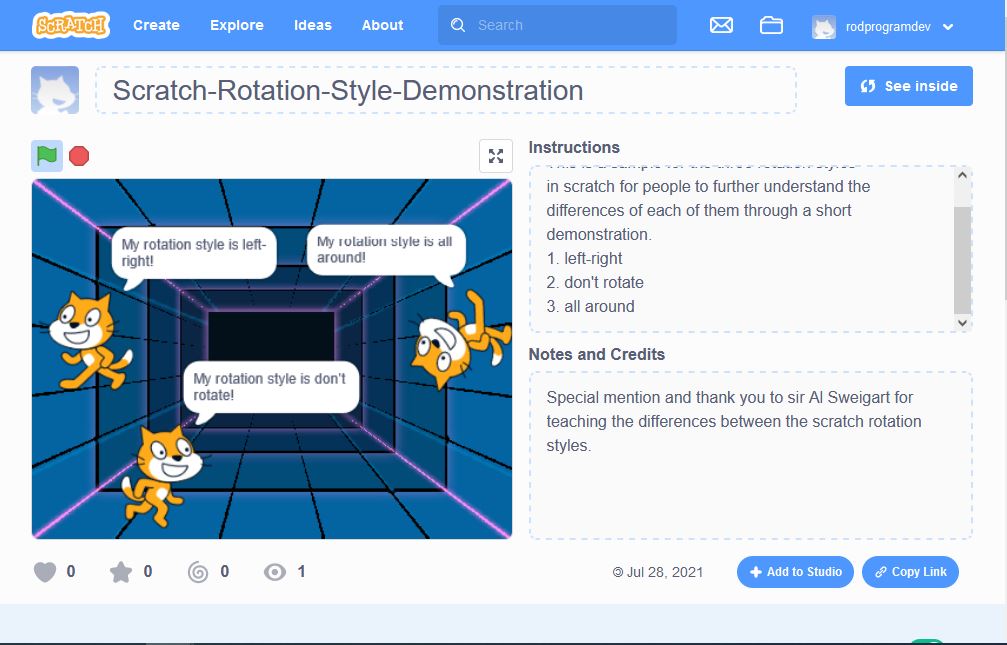Click the Copy Link button
This screenshot has width=1007, height=645.
click(910, 572)
